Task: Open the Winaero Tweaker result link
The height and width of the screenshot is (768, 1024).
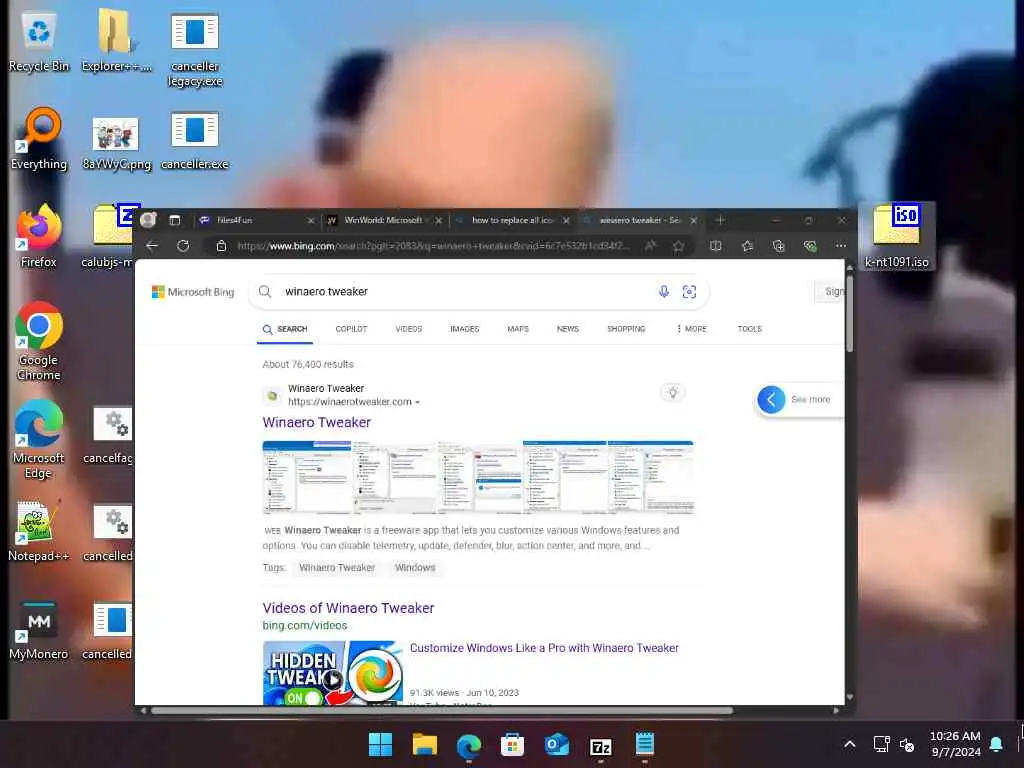Action: (x=317, y=423)
